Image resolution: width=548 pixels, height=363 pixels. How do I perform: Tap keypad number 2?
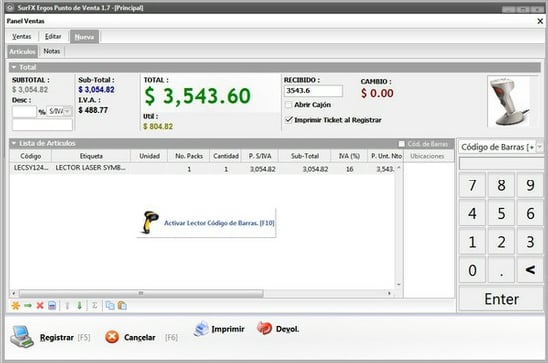(x=501, y=242)
